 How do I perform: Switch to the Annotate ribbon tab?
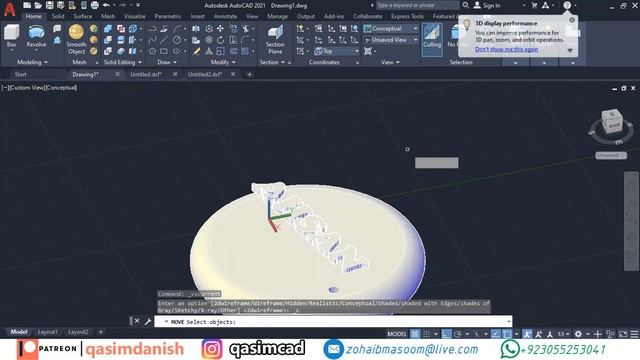pyautogui.click(x=225, y=16)
